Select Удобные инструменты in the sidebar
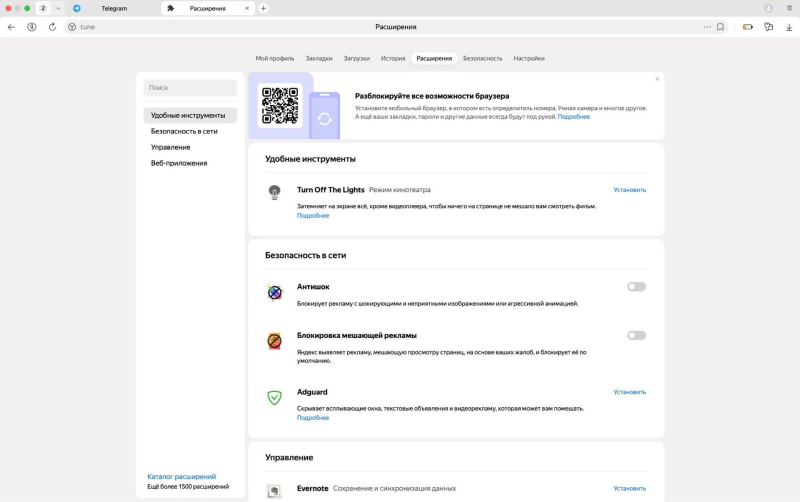800x502 pixels. [x=190, y=115]
